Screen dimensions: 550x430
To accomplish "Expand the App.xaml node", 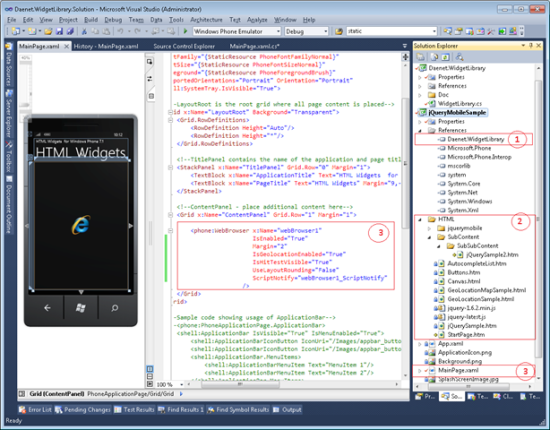I will (420, 344).
